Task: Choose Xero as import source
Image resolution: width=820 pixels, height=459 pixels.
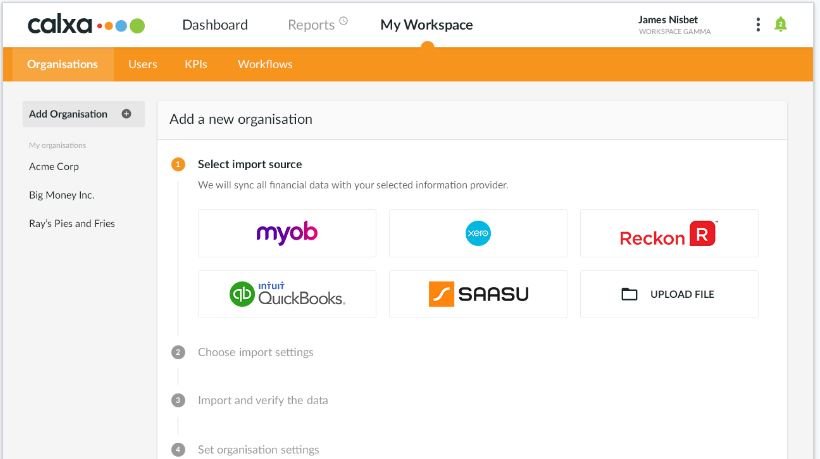Action: pos(478,233)
